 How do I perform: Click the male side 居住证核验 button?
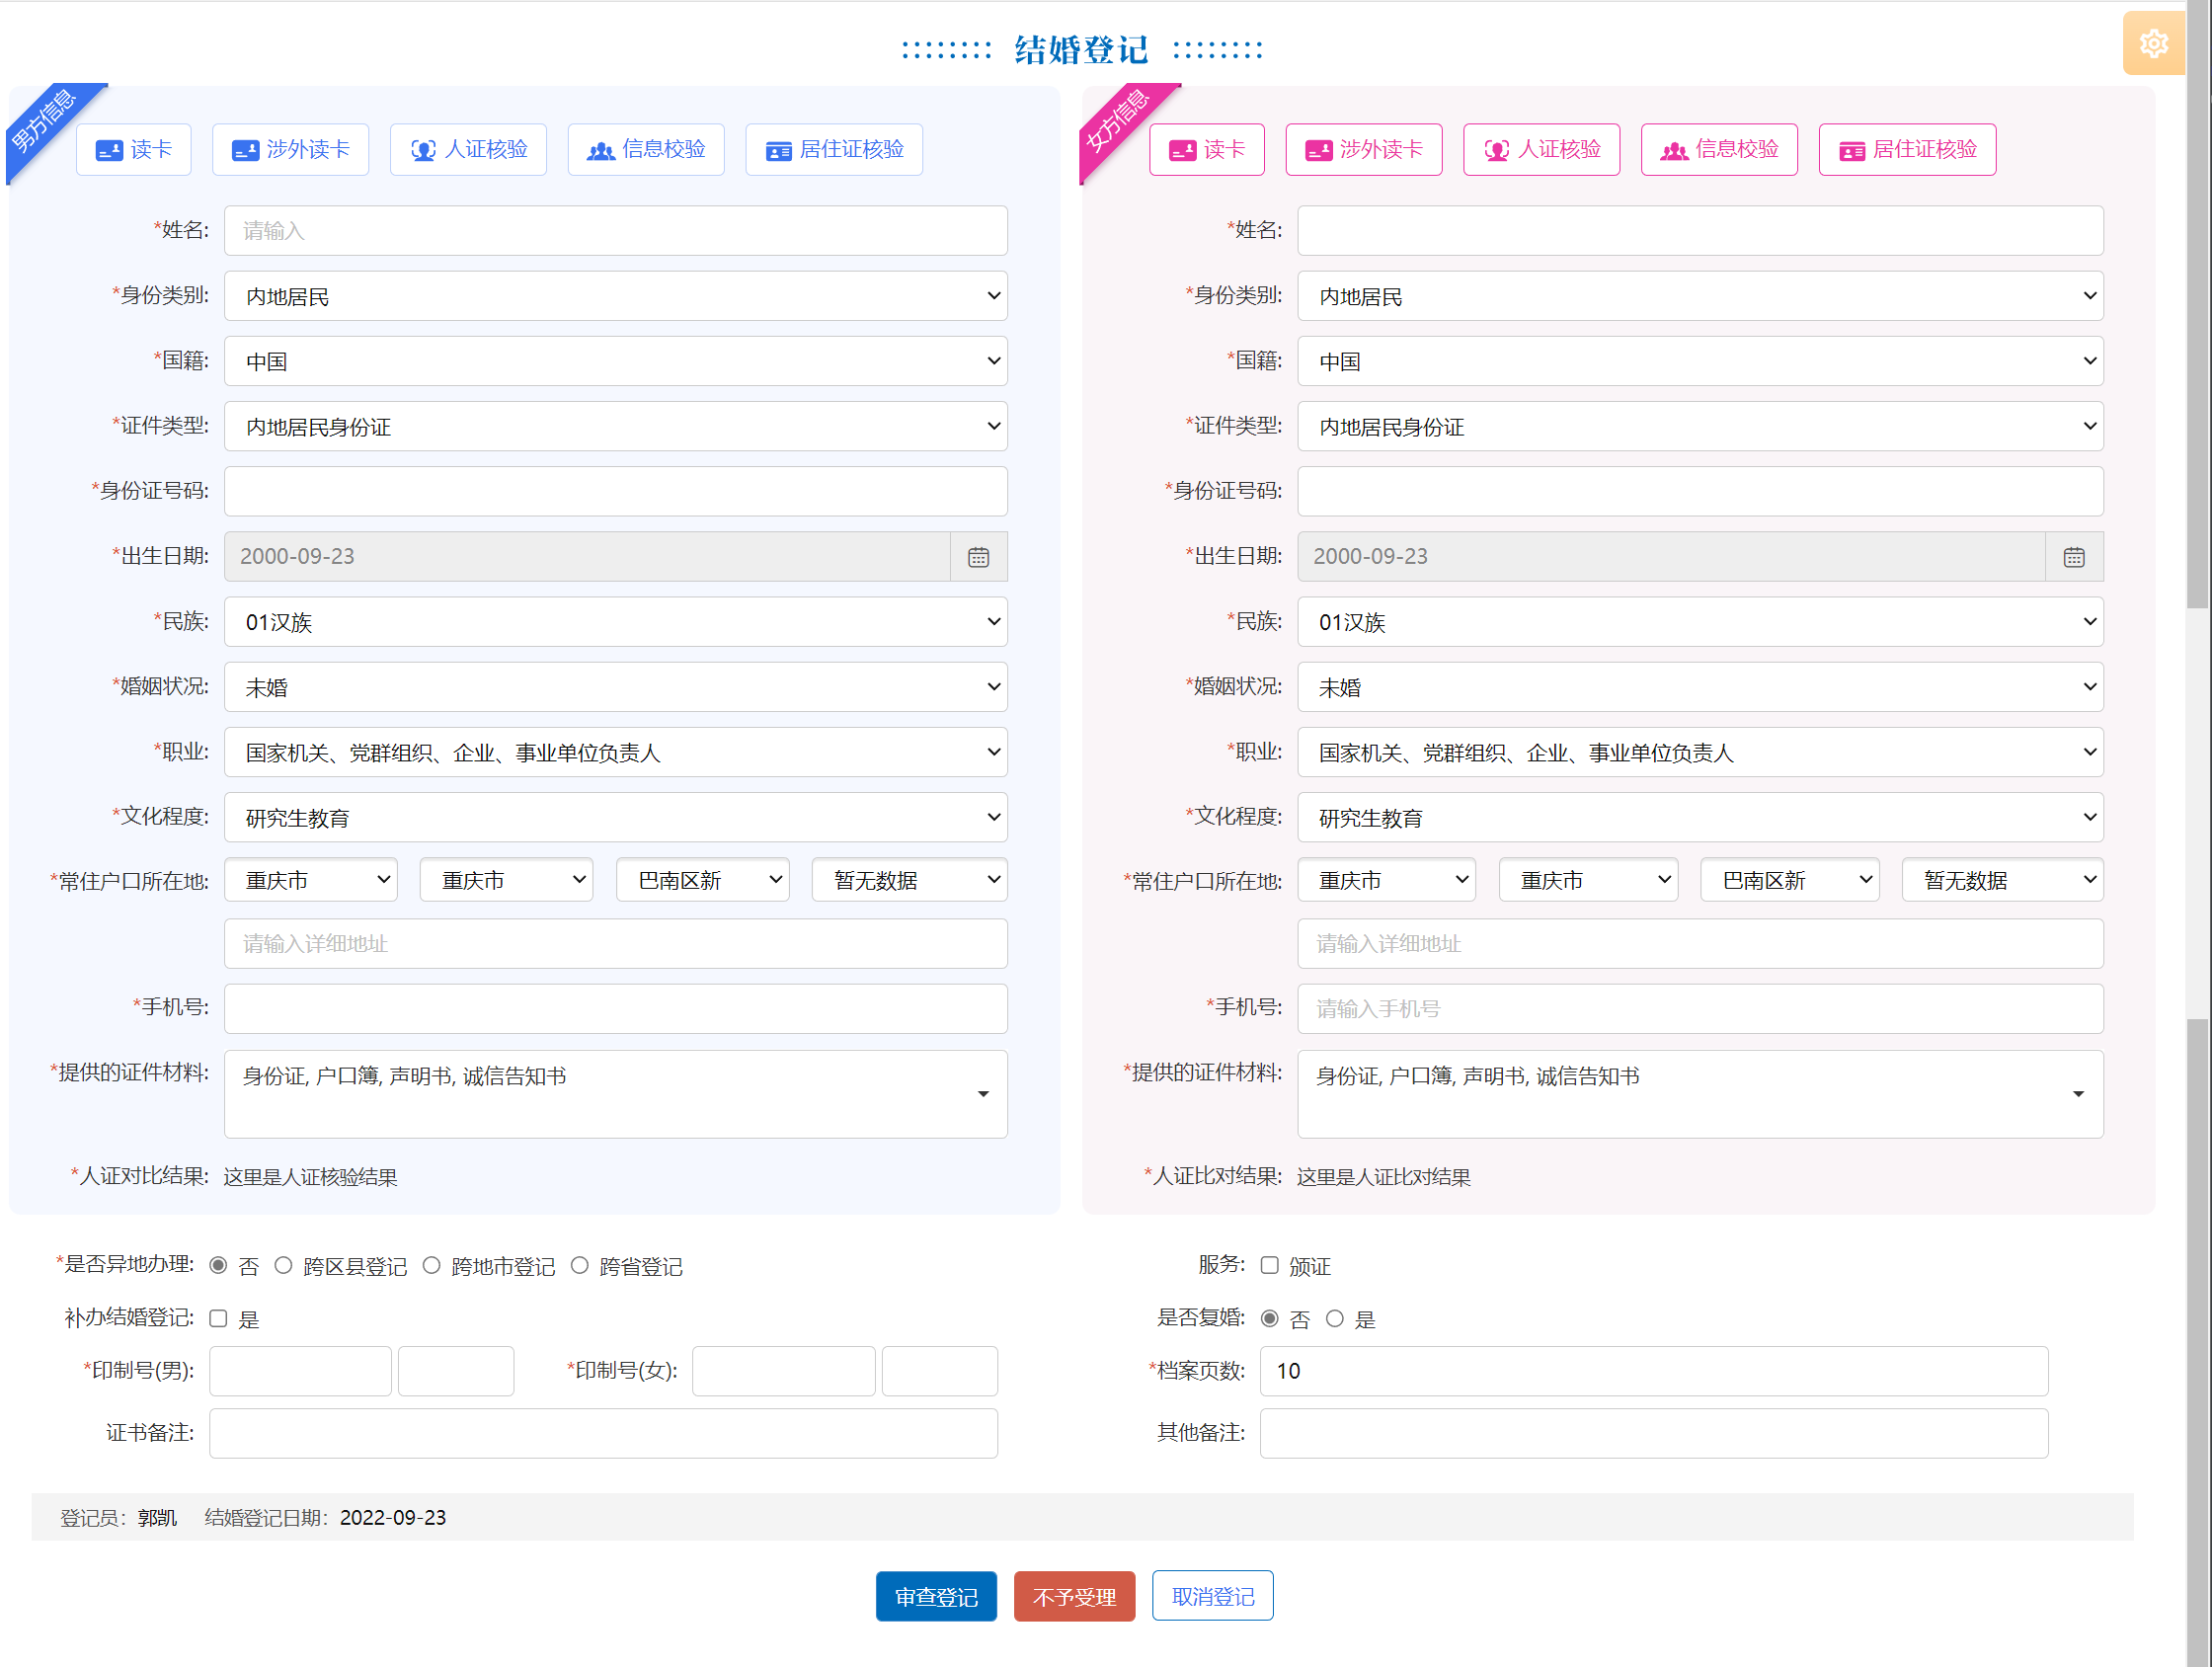click(834, 150)
